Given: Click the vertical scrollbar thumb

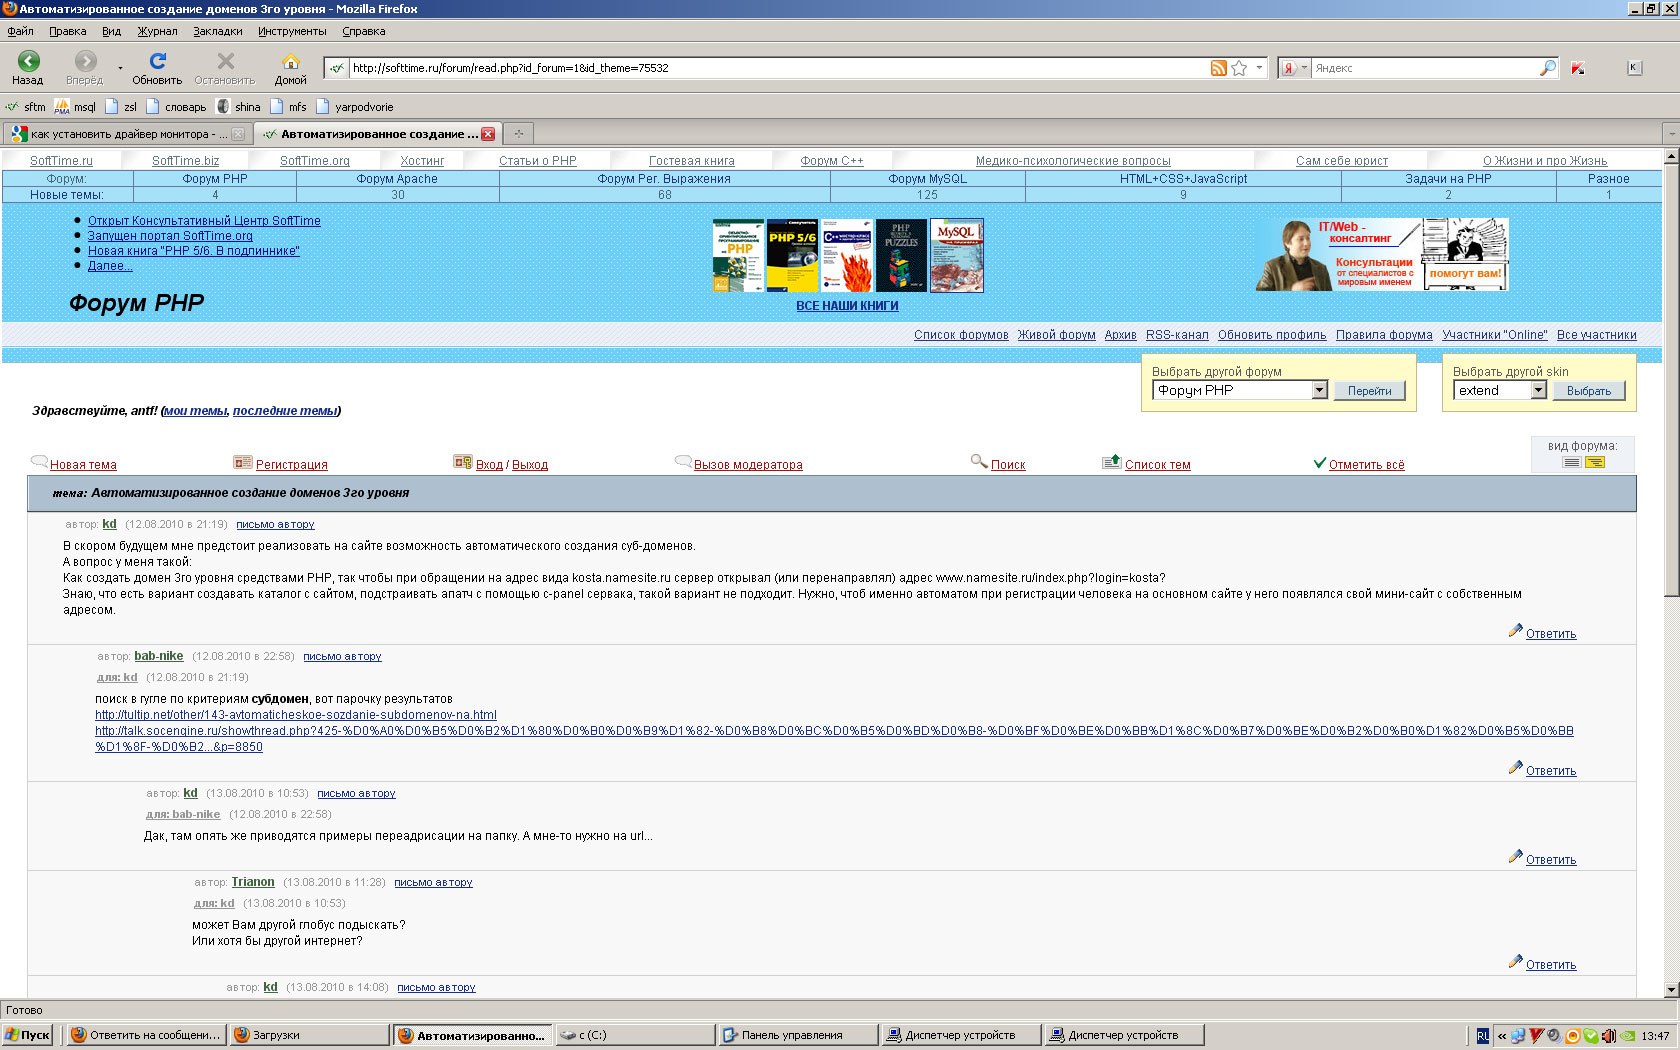Looking at the screenshot, I should point(1671,380).
